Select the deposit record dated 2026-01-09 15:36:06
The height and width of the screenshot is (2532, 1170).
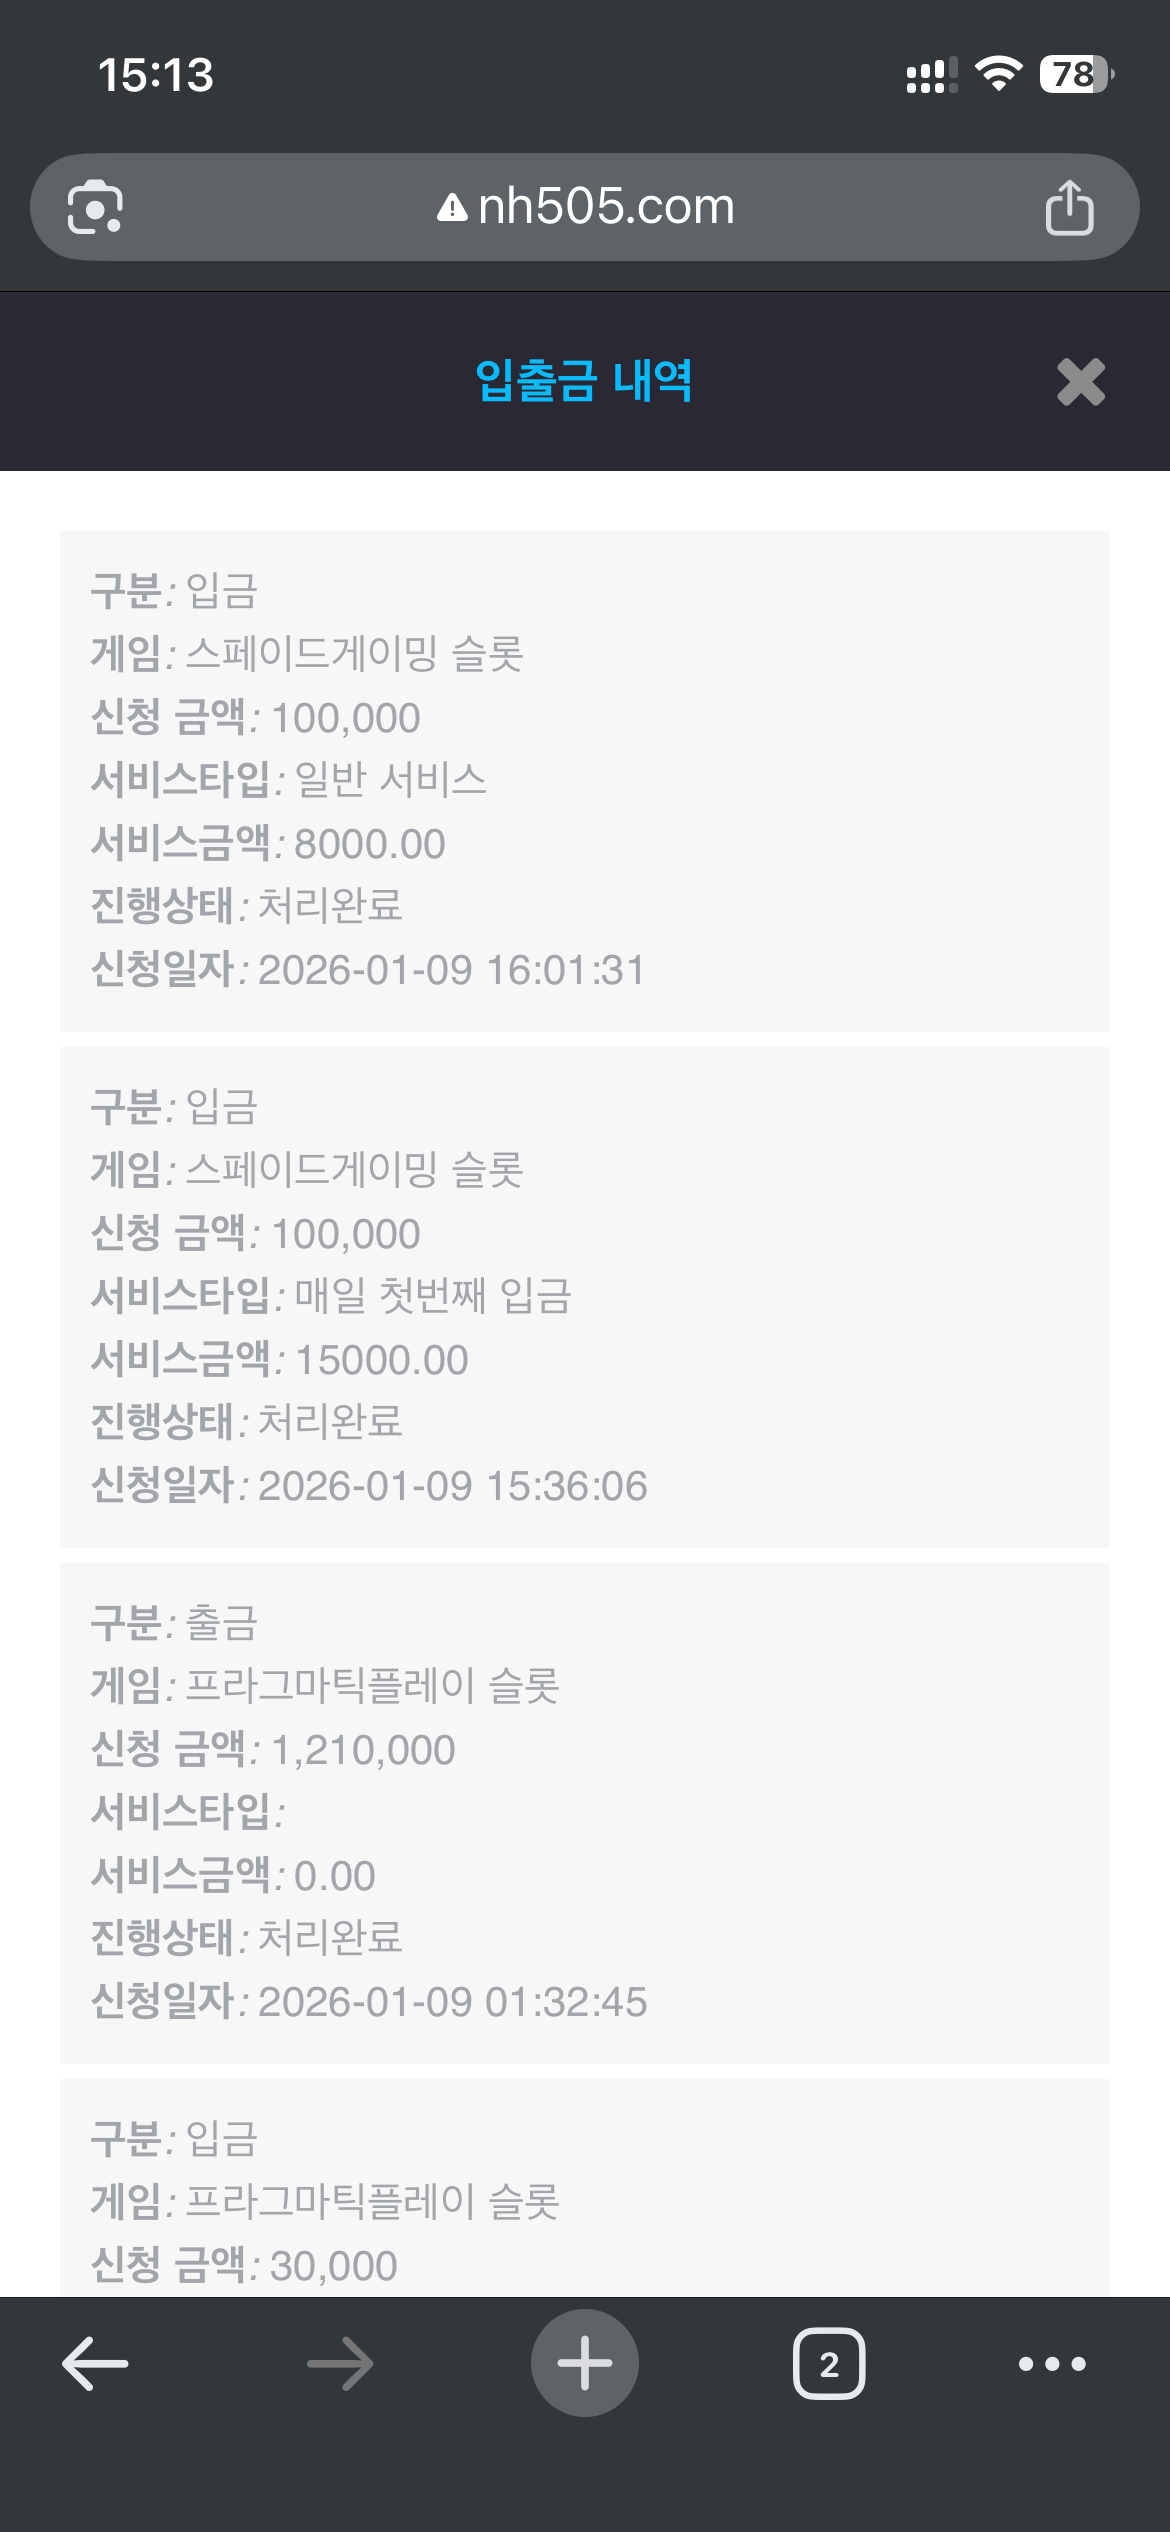tap(585, 1296)
